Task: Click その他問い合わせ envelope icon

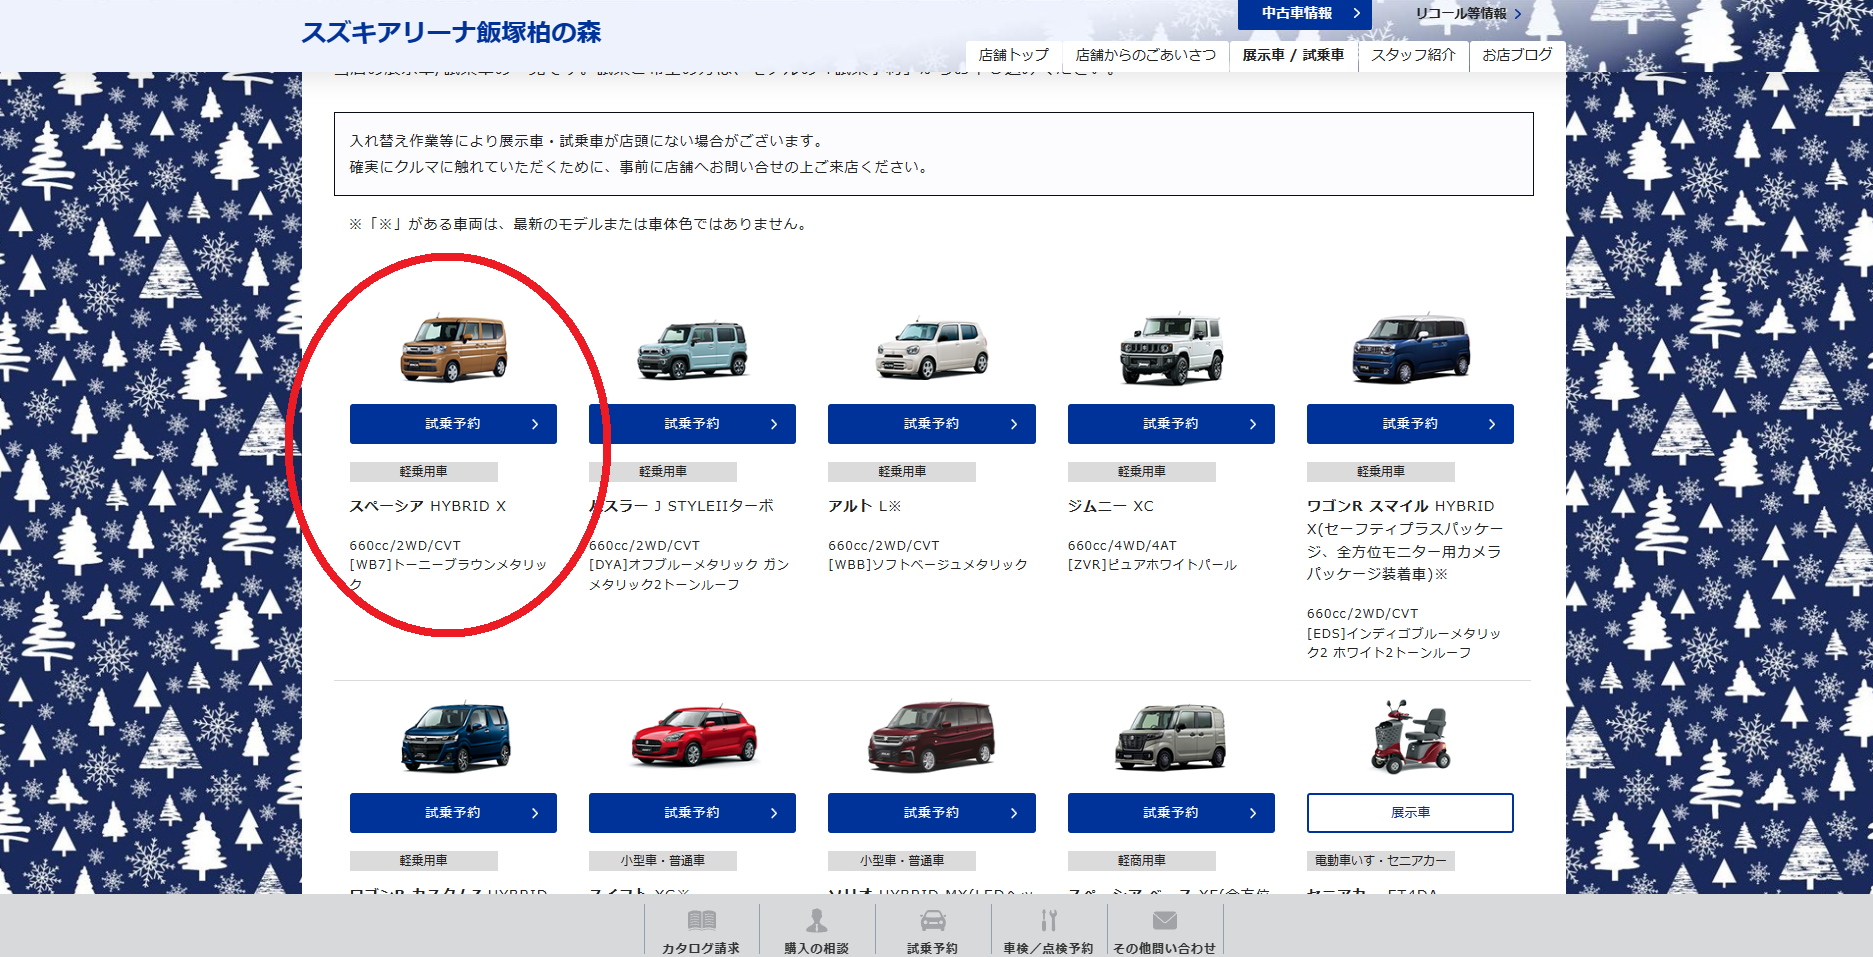Action: pos(1165,920)
